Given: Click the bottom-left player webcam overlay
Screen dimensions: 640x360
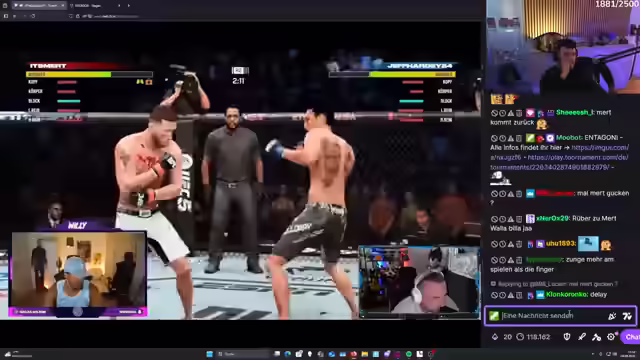Looking at the screenshot, I should pos(78,271).
